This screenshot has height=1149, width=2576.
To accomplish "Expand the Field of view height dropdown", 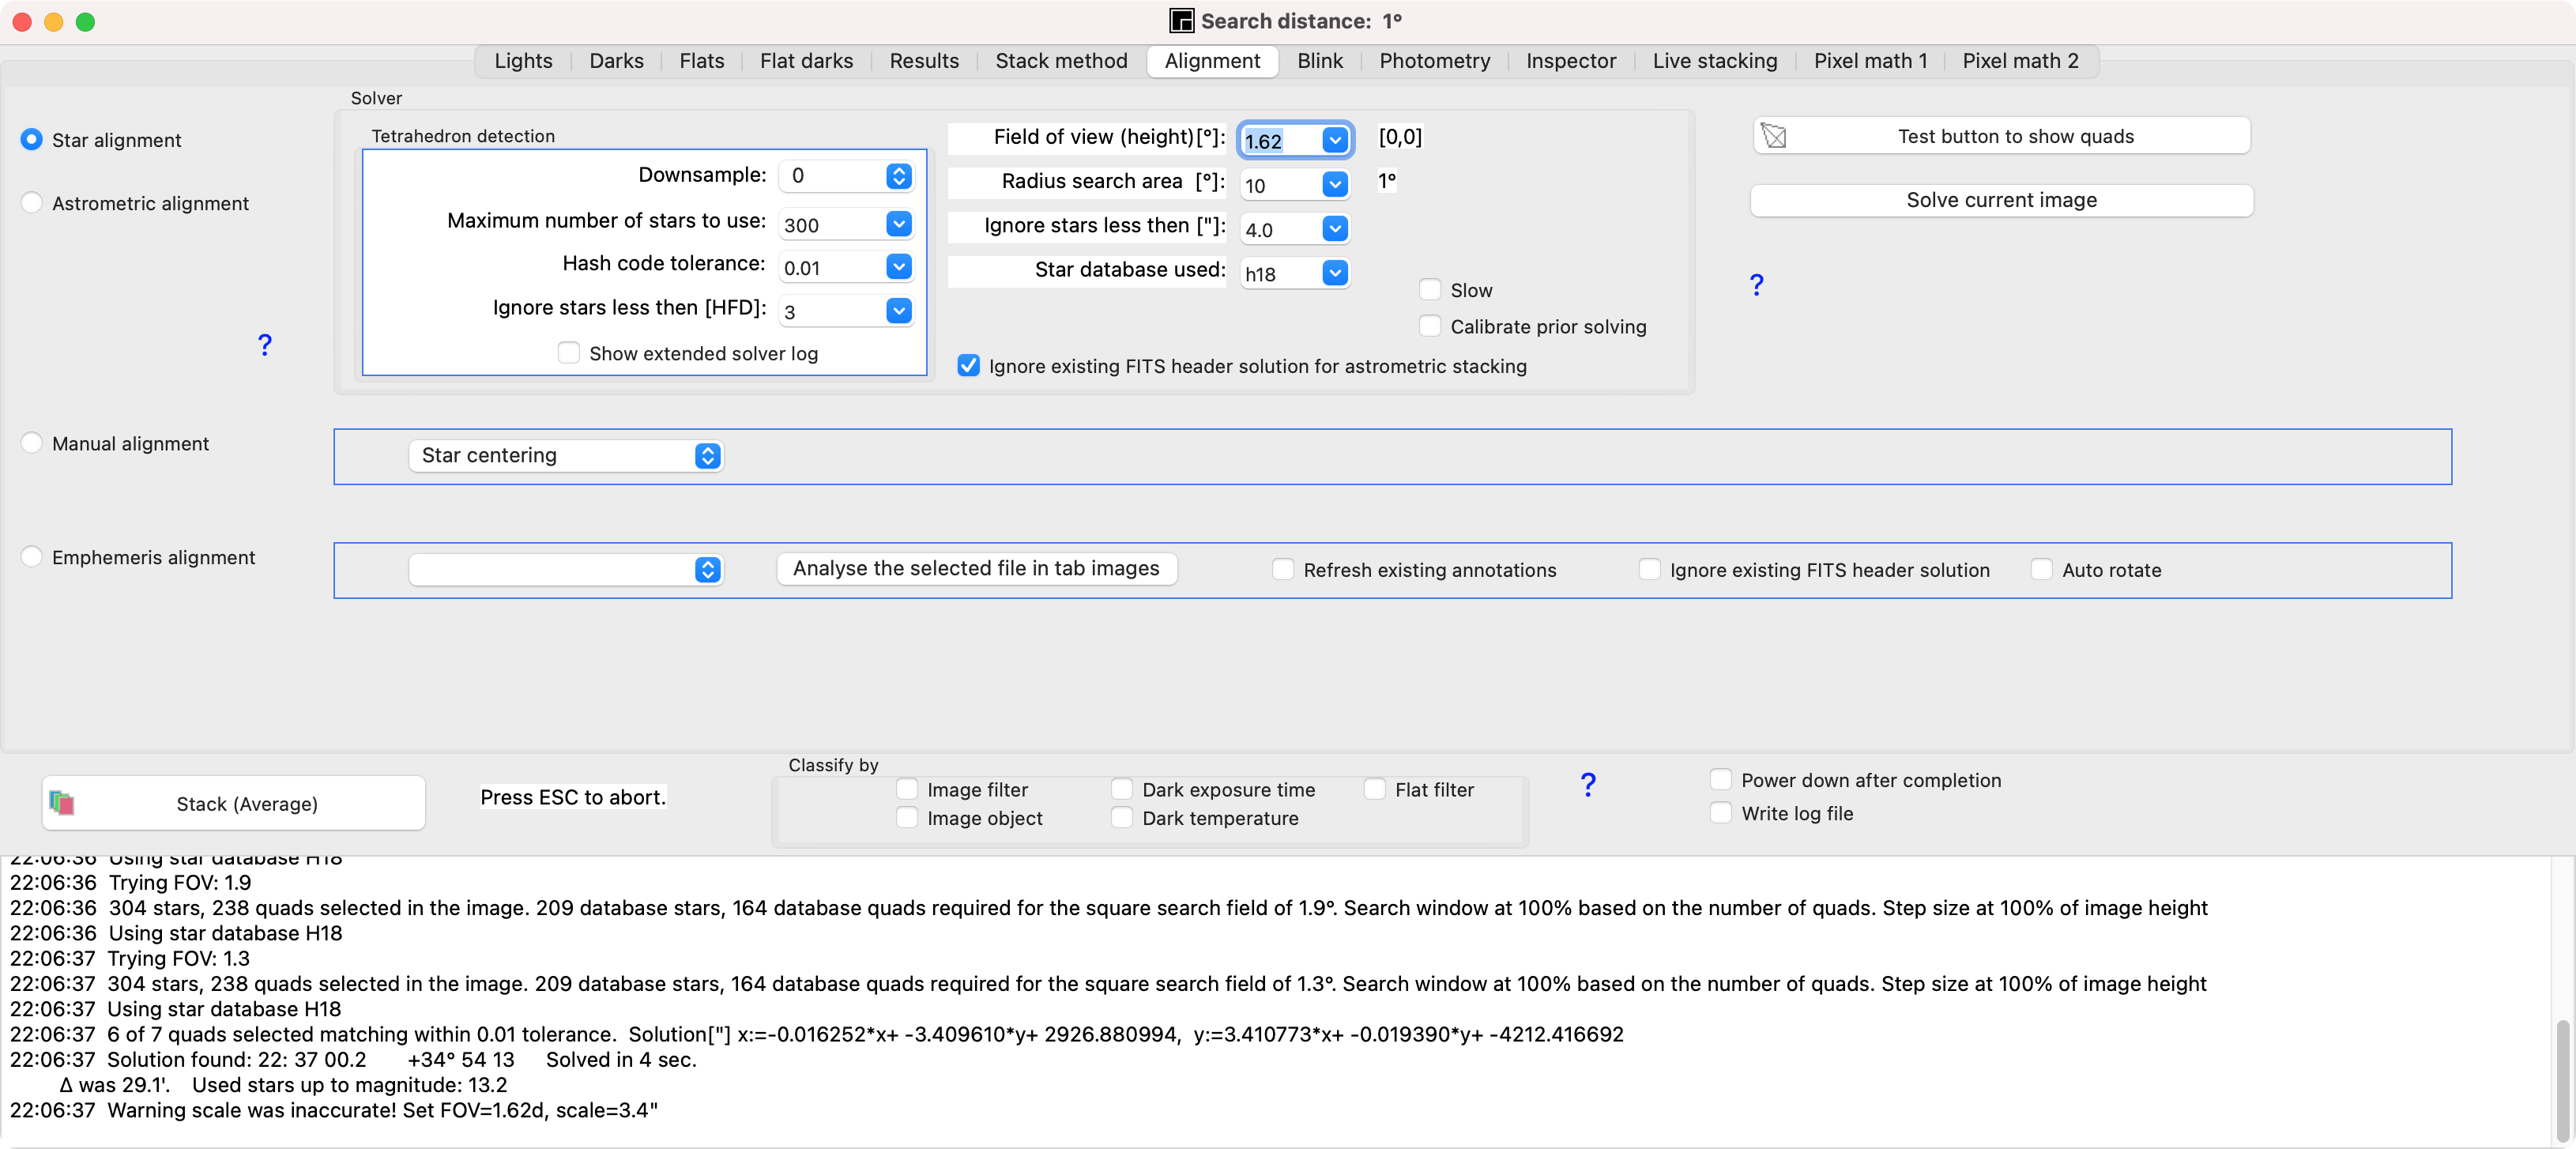I will 1334,140.
